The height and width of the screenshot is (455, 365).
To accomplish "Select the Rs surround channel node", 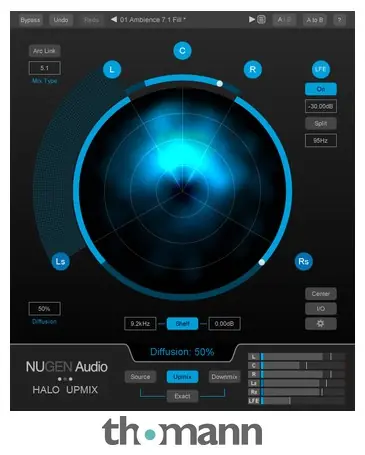I will [x=304, y=261].
